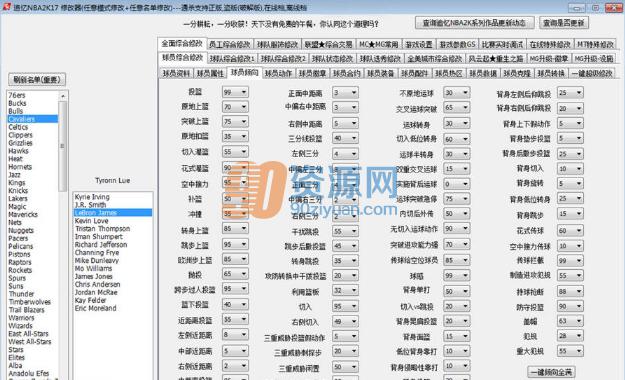Switch to the 球员热区 tab
Viewport: 625px width, 380px height.
(x=448, y=73)
